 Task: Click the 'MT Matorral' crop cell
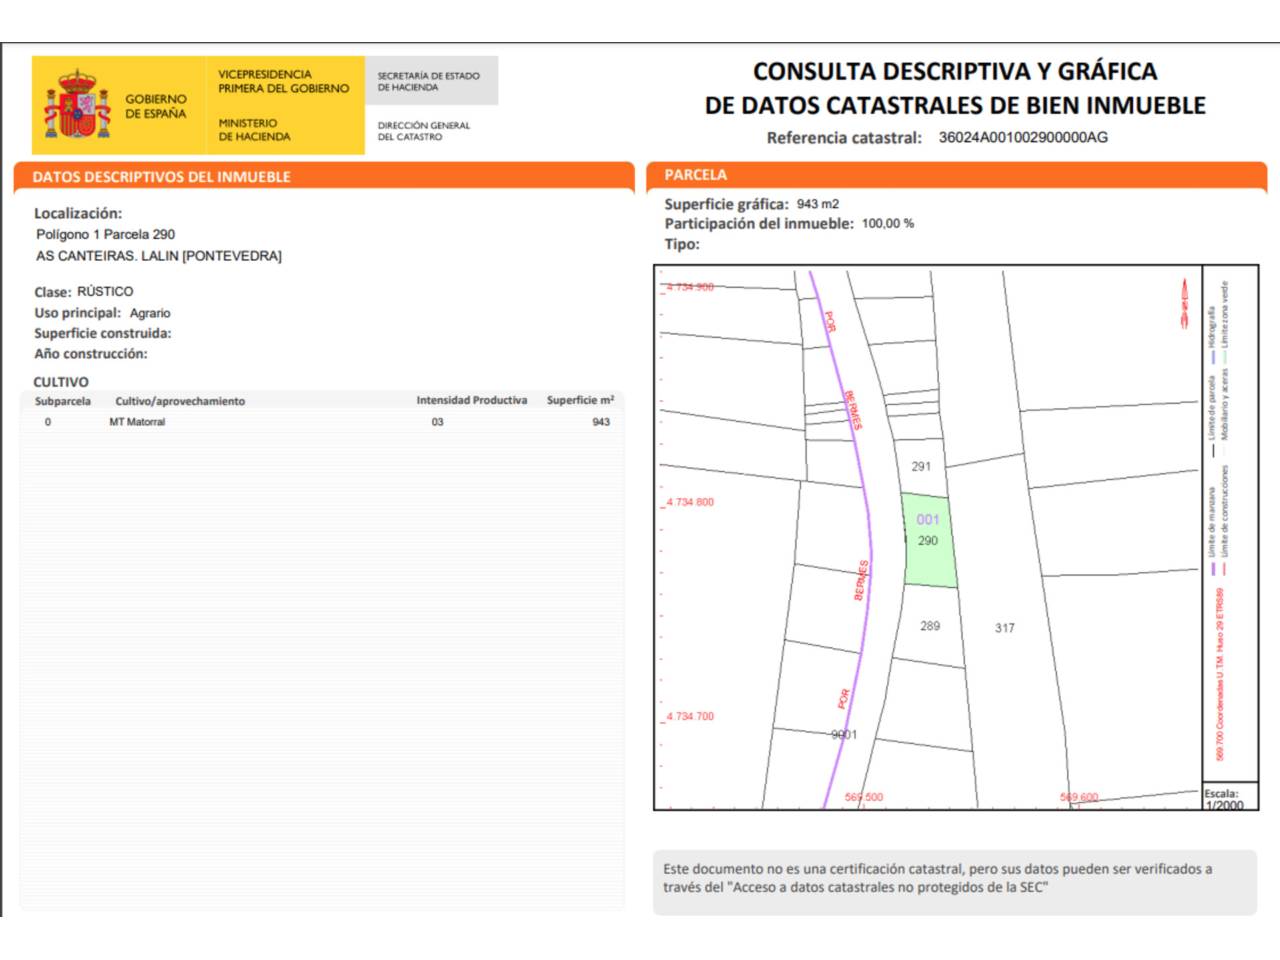[137, 422]
